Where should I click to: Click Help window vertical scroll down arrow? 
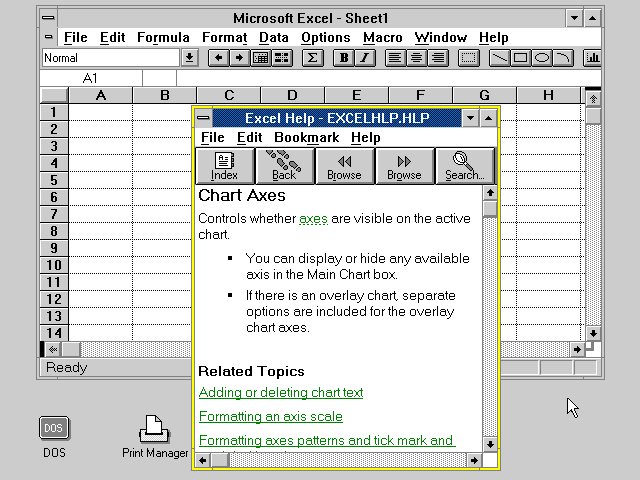click(490, 444)
